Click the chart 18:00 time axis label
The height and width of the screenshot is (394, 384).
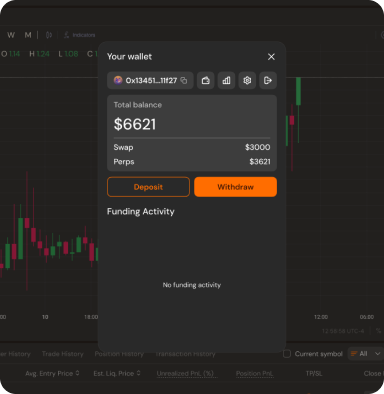(91, 317)
